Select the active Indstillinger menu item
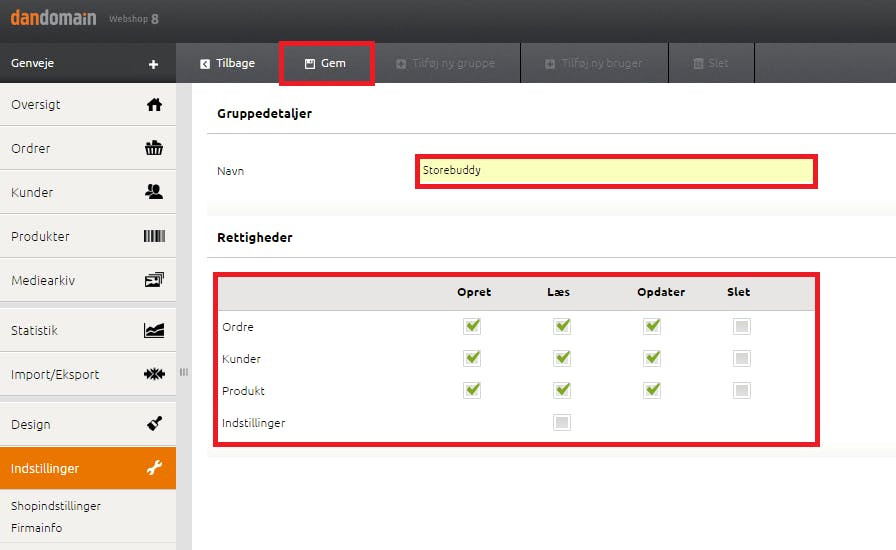The image size is (896, 550). tap(88, 468)
